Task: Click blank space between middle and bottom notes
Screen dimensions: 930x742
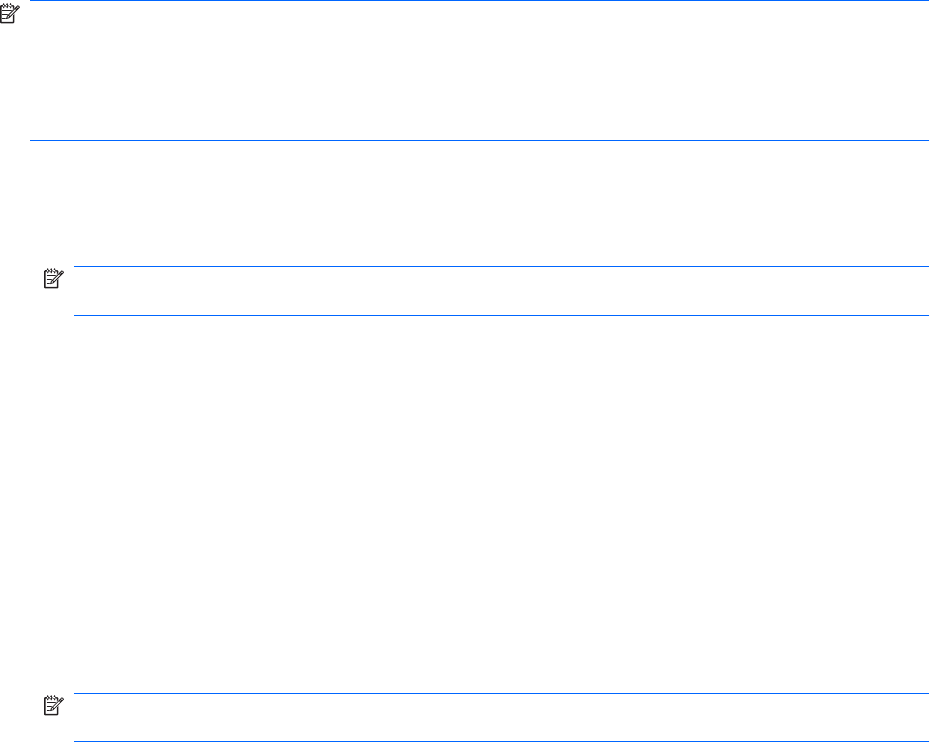Action: [480, 500]
